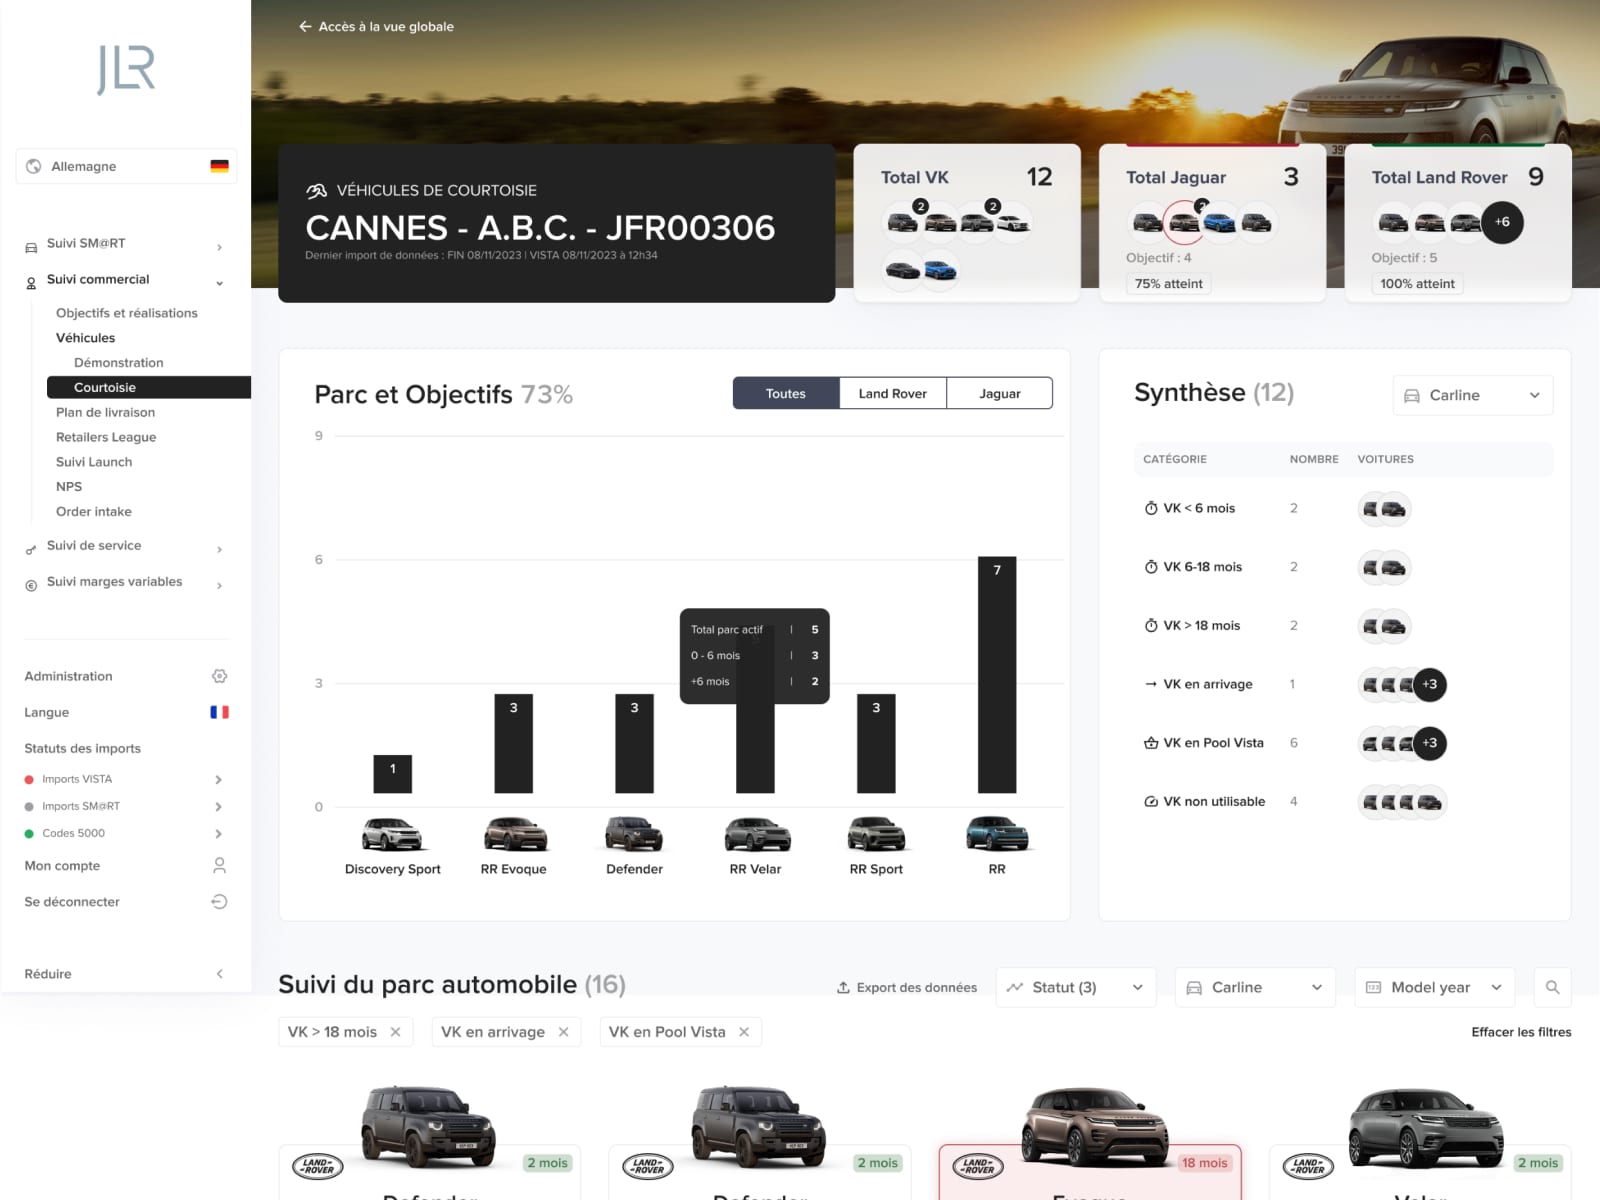Click the Total Jaguar summary card
Viewport: 1600px width, 1200px height.
[1212, 222]
